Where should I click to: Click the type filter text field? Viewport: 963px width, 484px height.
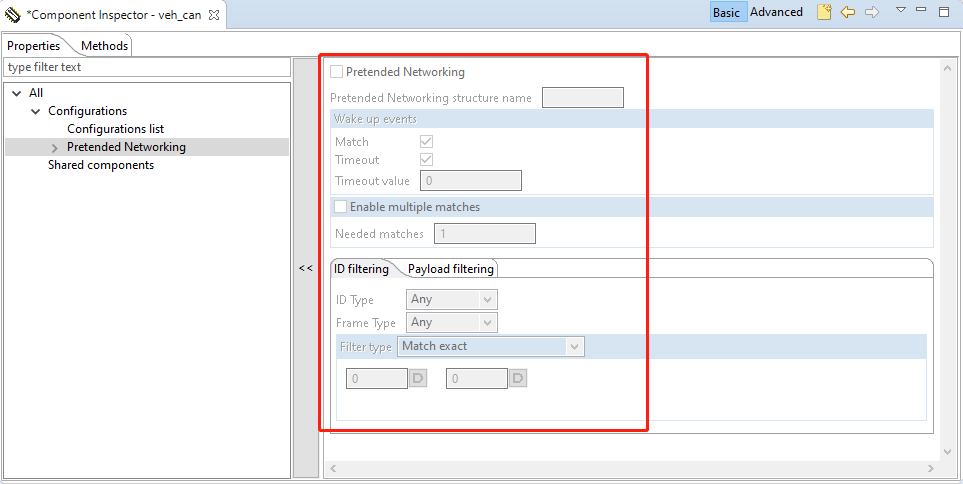tap(146, 67)
